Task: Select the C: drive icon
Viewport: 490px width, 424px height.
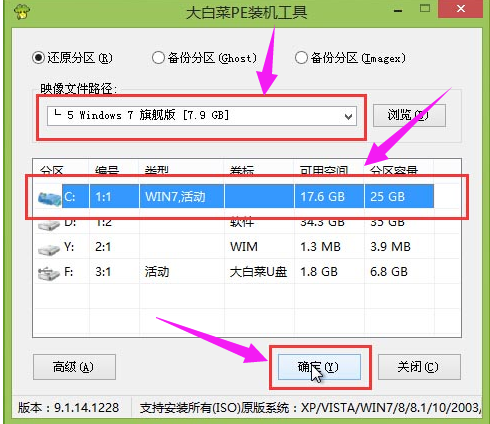Action: coord(49,199)
